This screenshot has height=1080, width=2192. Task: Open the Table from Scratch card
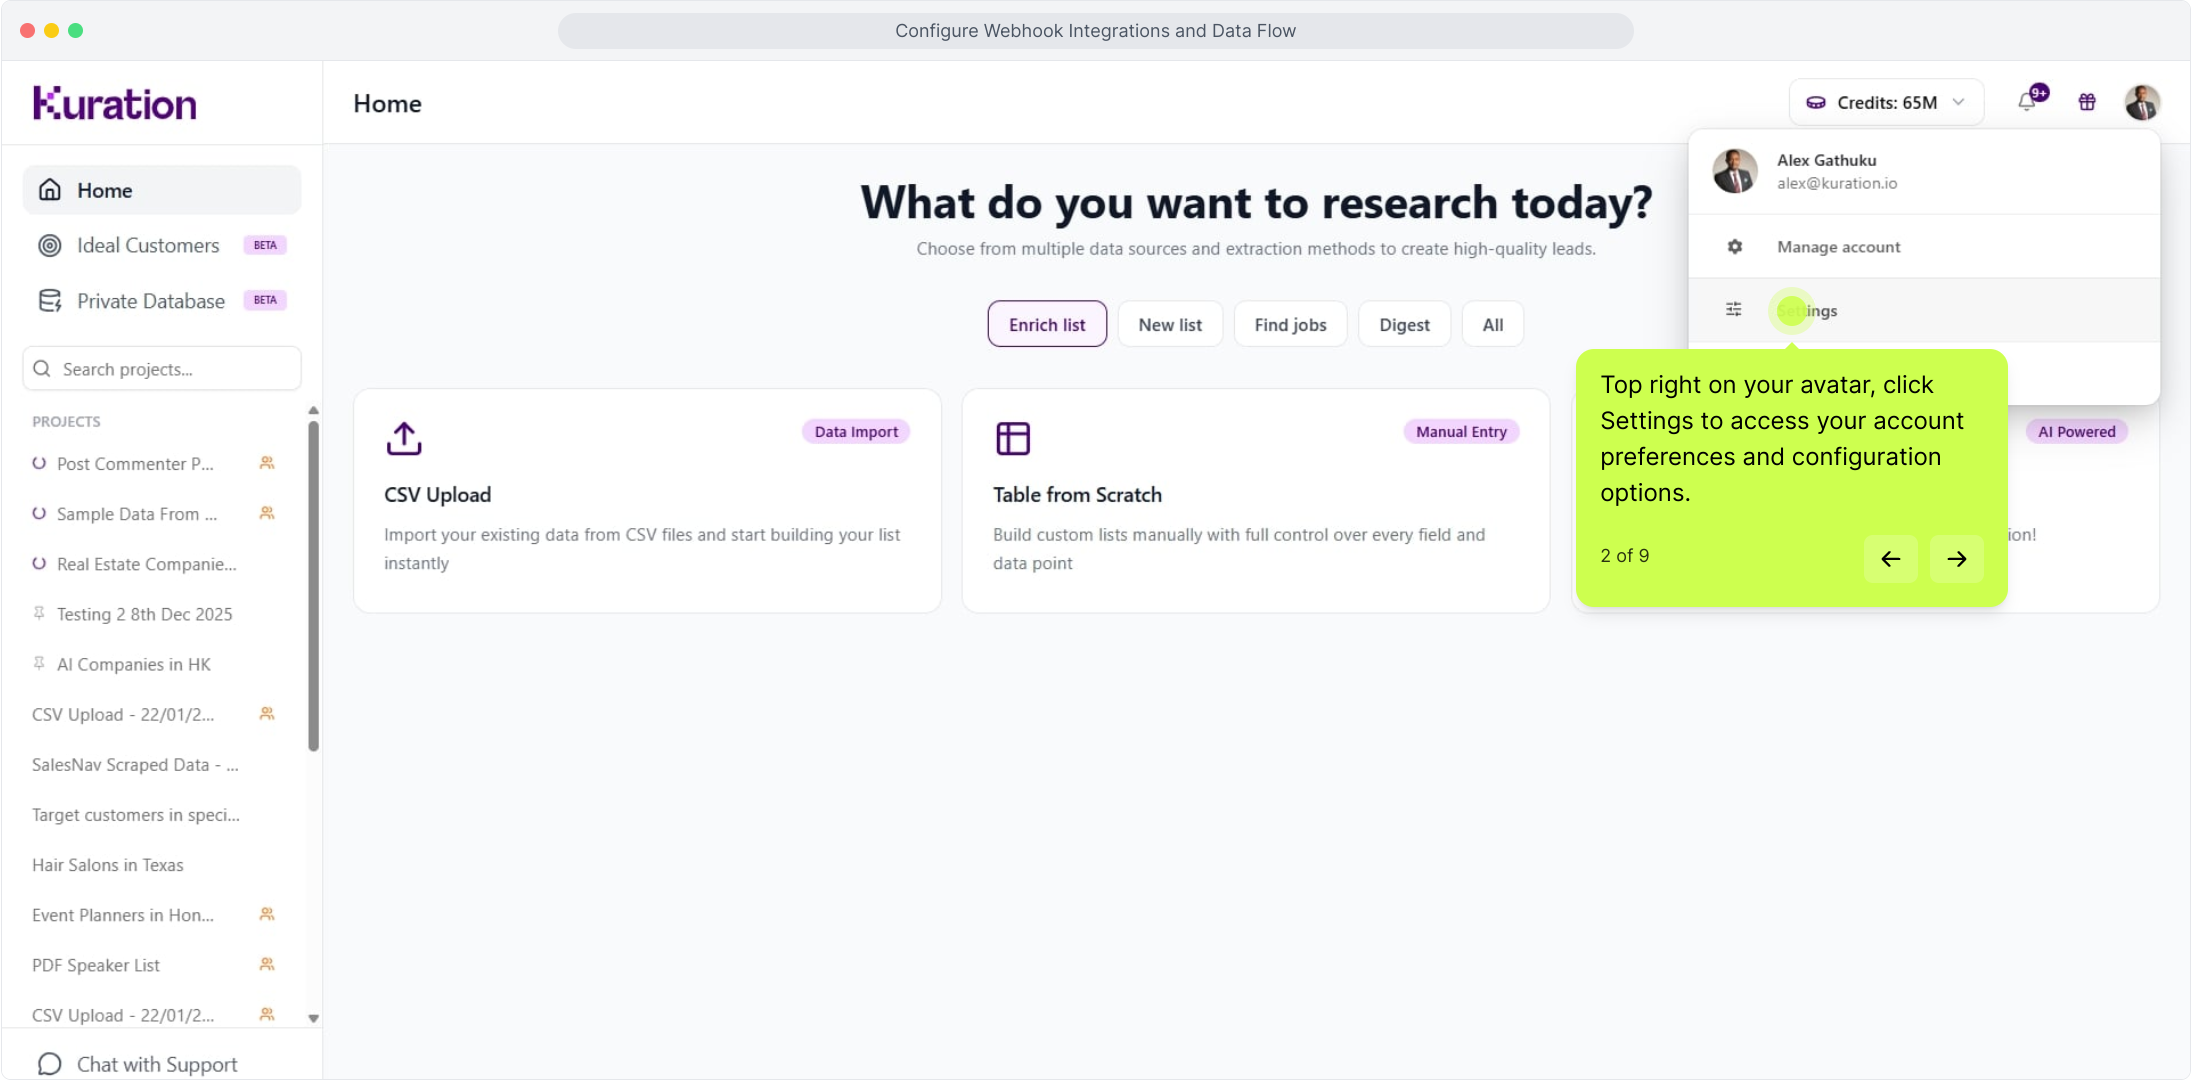pyautogui.click(x=1256, y=501)
